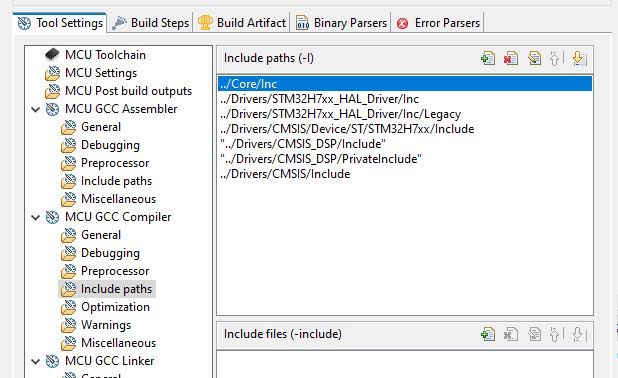Open Preprocessor under MCU GCC Assembler
This screenshot has width=618, height=378.
click(115, 163)
